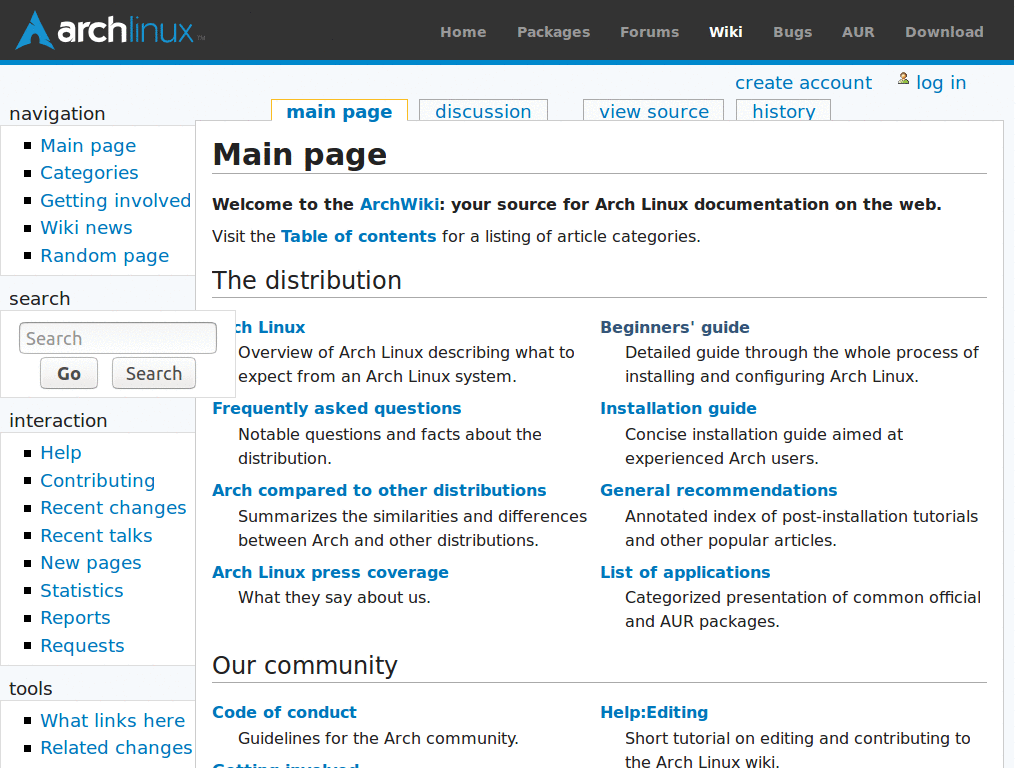
Task: Open Wiki news in the sidebar
Action: (x=86, y=228)
